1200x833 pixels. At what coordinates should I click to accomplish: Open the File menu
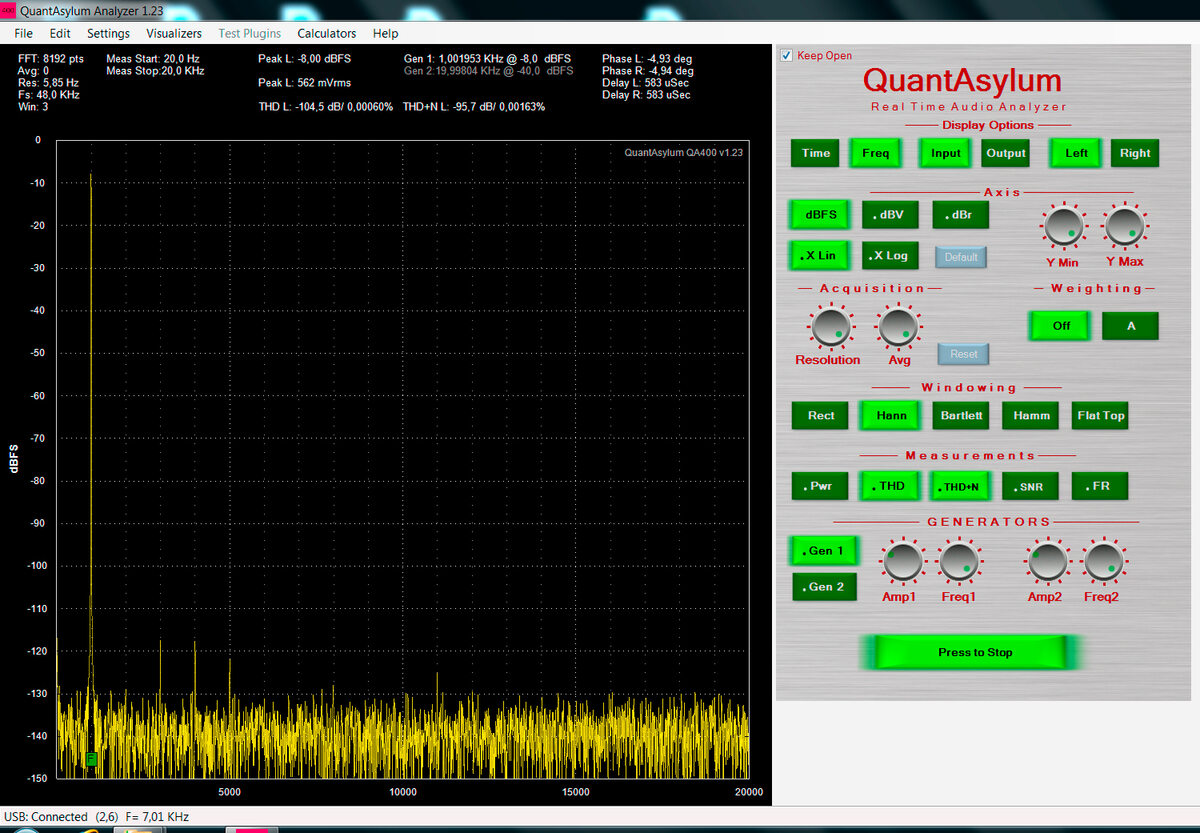pyautogui.click(x=23, y=33)
